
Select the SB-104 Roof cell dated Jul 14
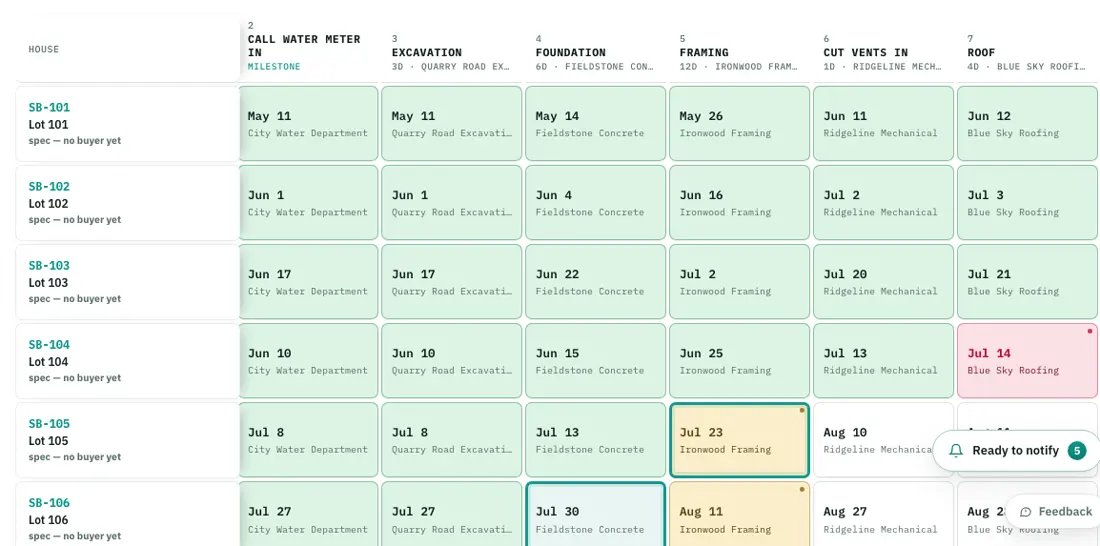[1027, 361]
